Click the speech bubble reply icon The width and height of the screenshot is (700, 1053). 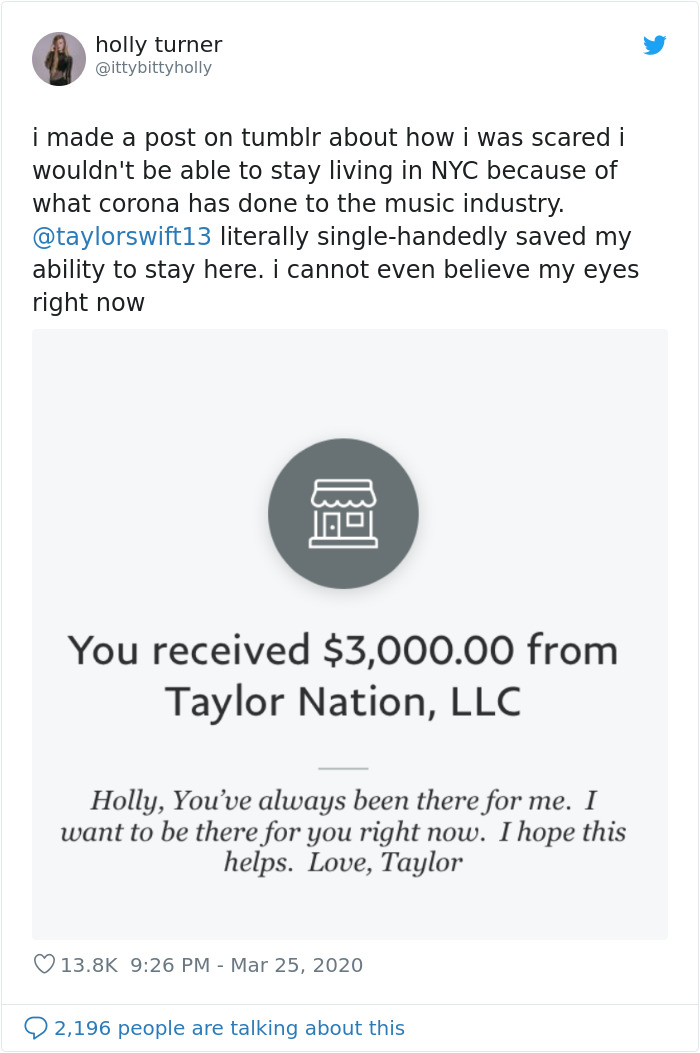37,1027
